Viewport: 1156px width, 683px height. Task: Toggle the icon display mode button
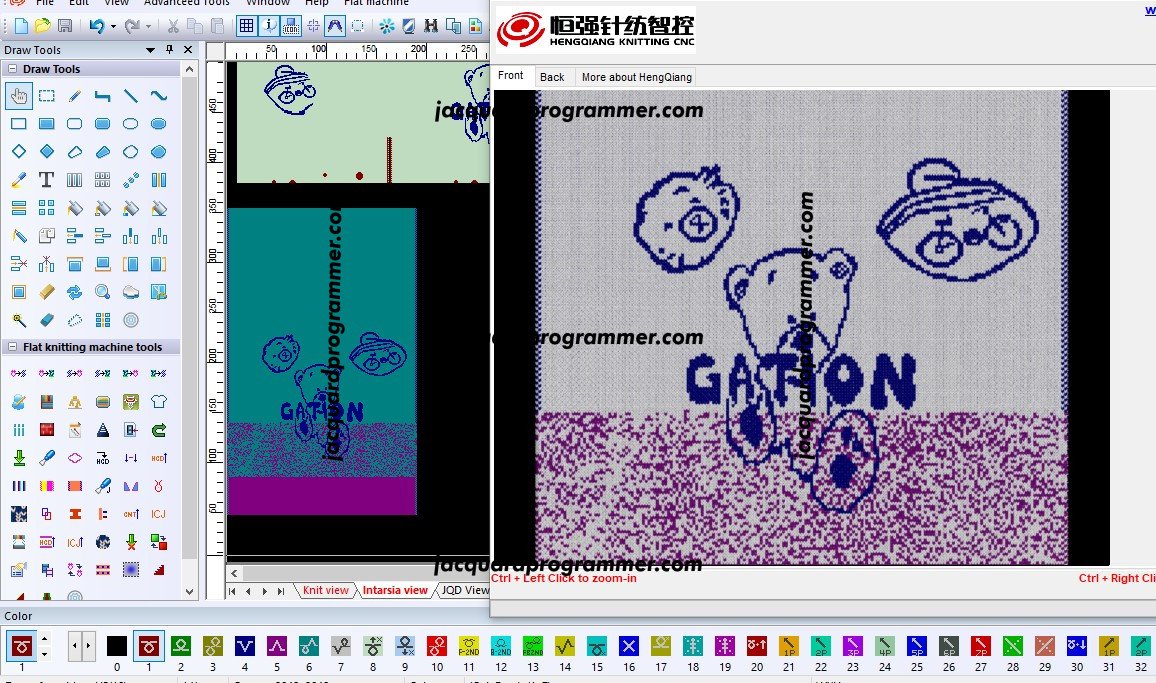click(291, 26)
